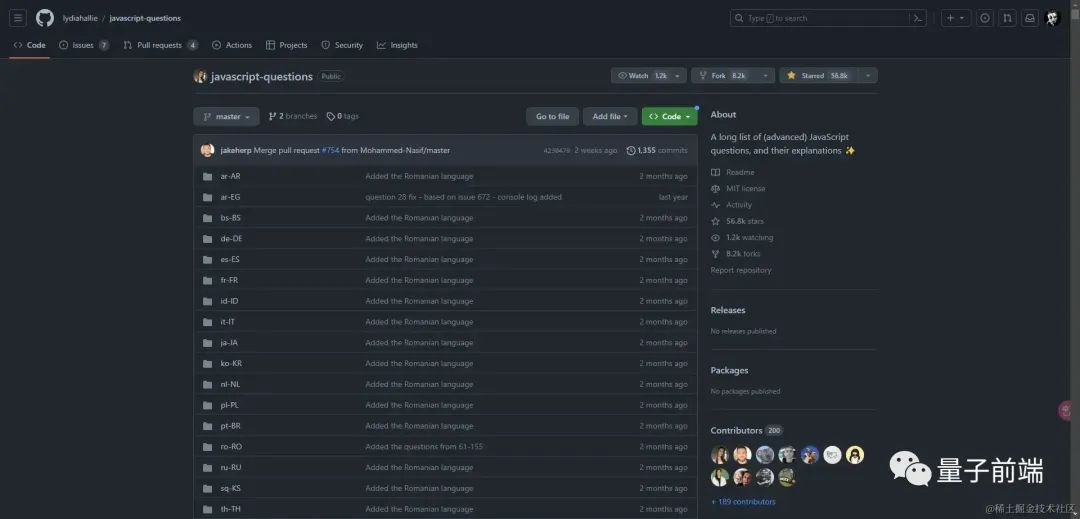
Task: Open the hamburger navigation menu
Action: 18,18
